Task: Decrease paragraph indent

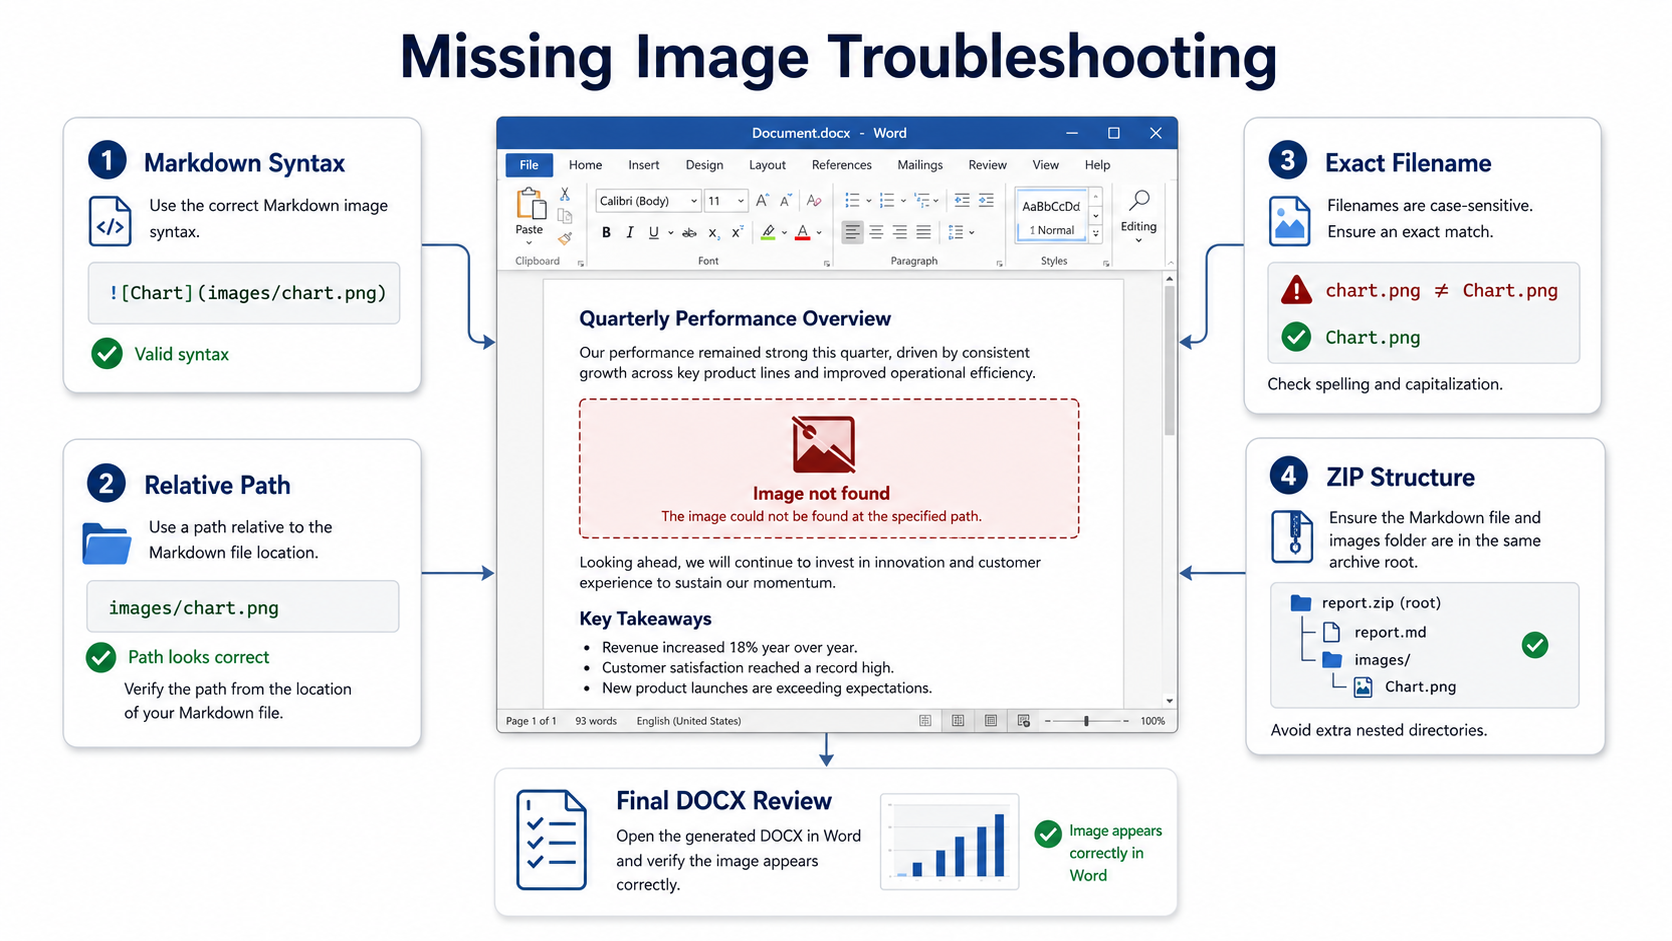Action: (x=962, y=200)
